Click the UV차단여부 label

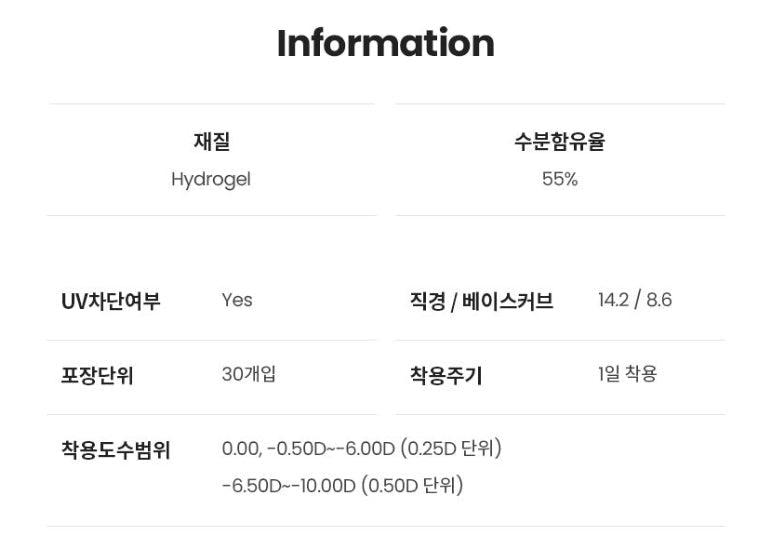click(111, 301)
